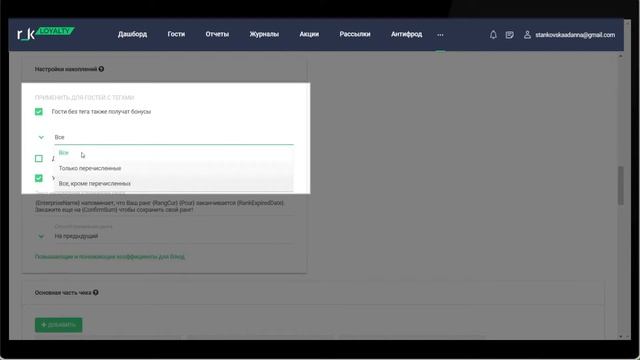Image resolution: width=640 pixels, height=360 pixels.
Task: Click the scrollbar down arrow
Action: click(621, 336)
